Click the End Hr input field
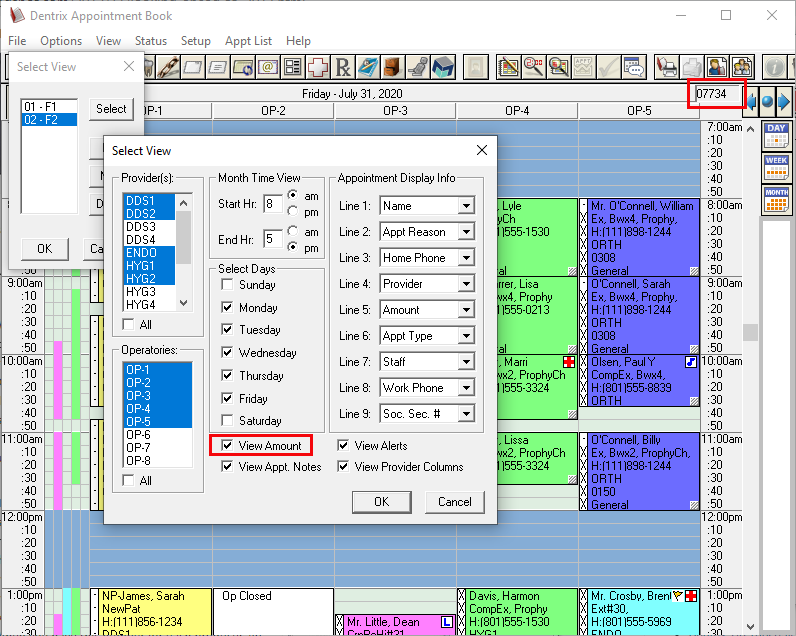 point(273,239)
